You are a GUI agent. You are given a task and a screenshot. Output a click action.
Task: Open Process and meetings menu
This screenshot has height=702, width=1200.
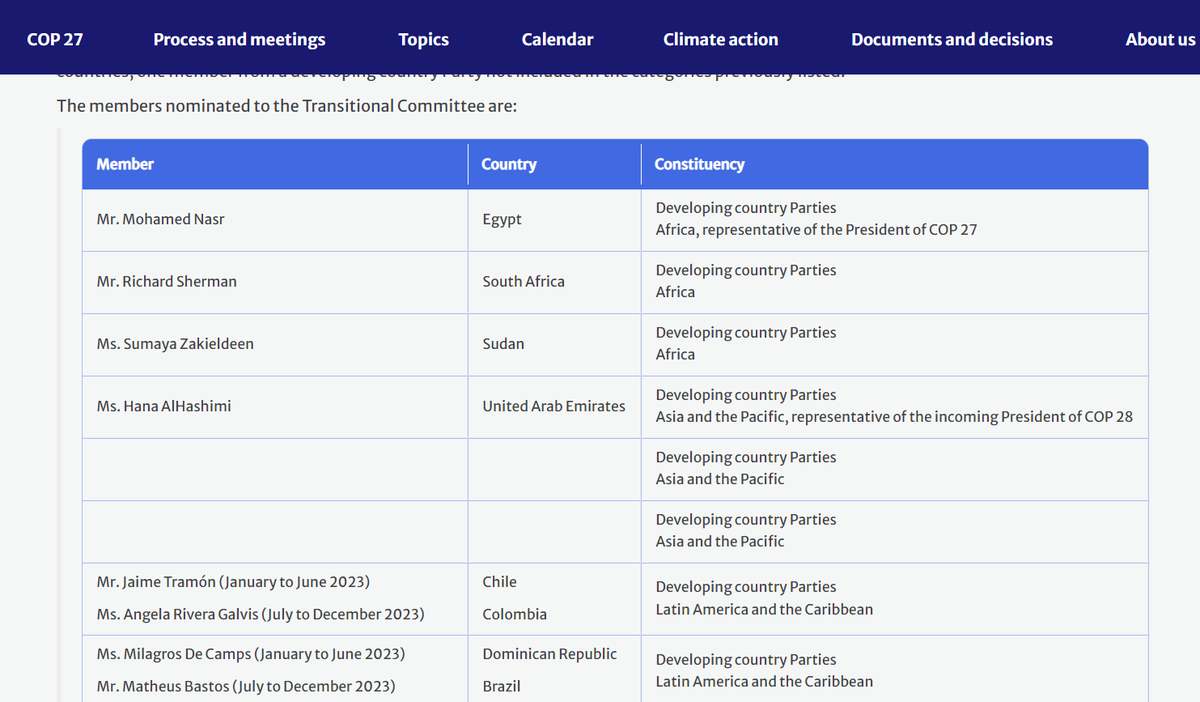[x=239, y=39]
